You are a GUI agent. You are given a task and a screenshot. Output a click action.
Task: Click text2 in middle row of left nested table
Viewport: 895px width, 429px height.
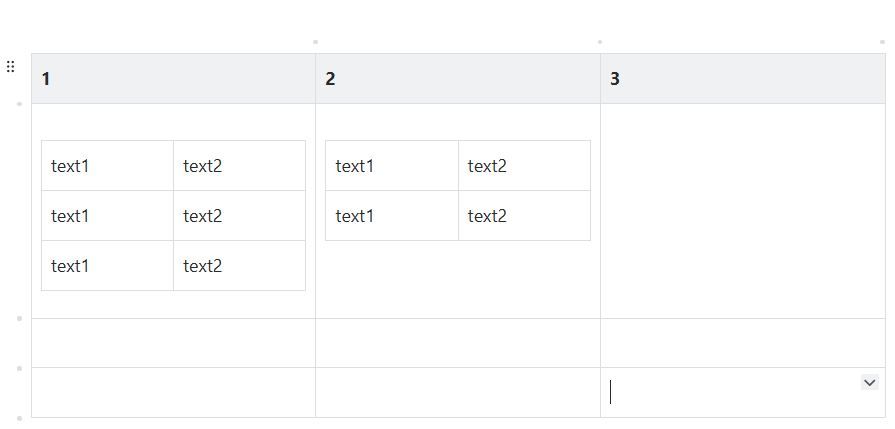202,216
